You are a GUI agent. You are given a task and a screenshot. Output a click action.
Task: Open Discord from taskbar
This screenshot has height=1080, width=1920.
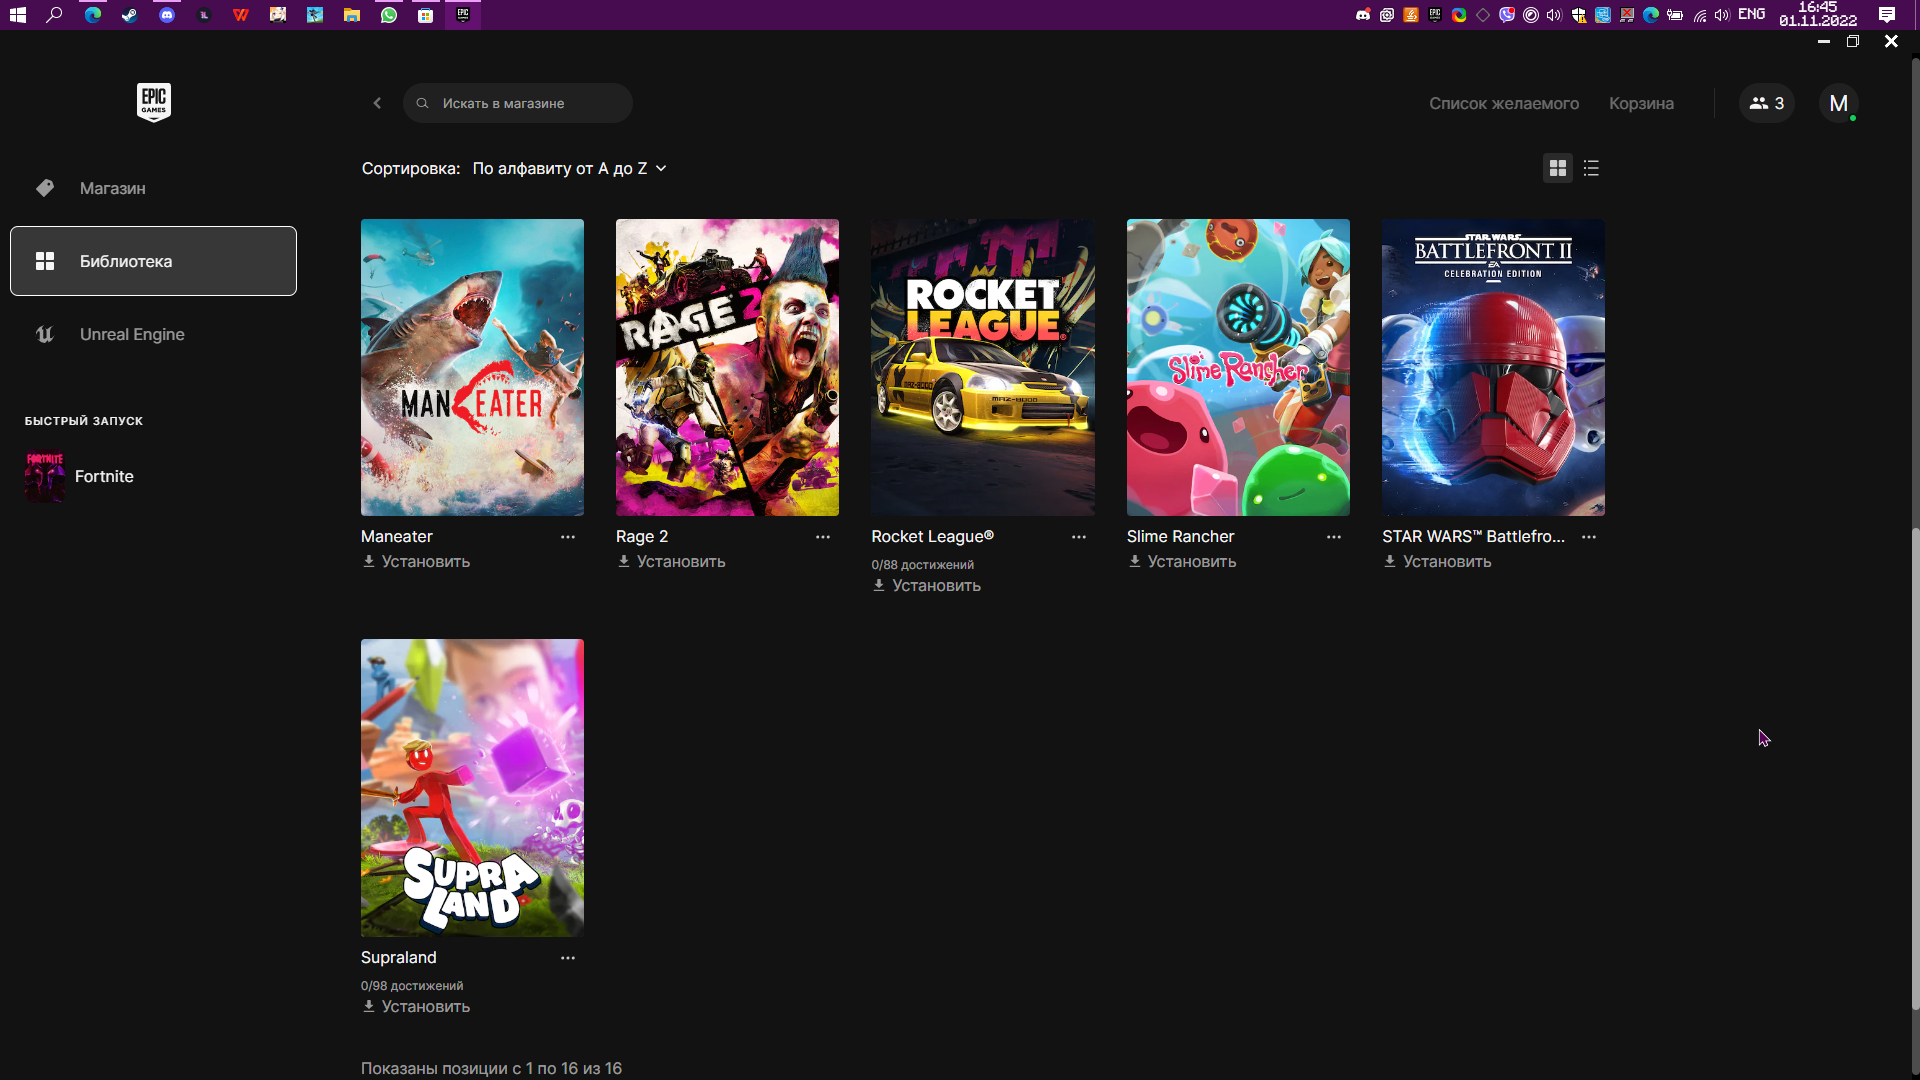point(167,15)
